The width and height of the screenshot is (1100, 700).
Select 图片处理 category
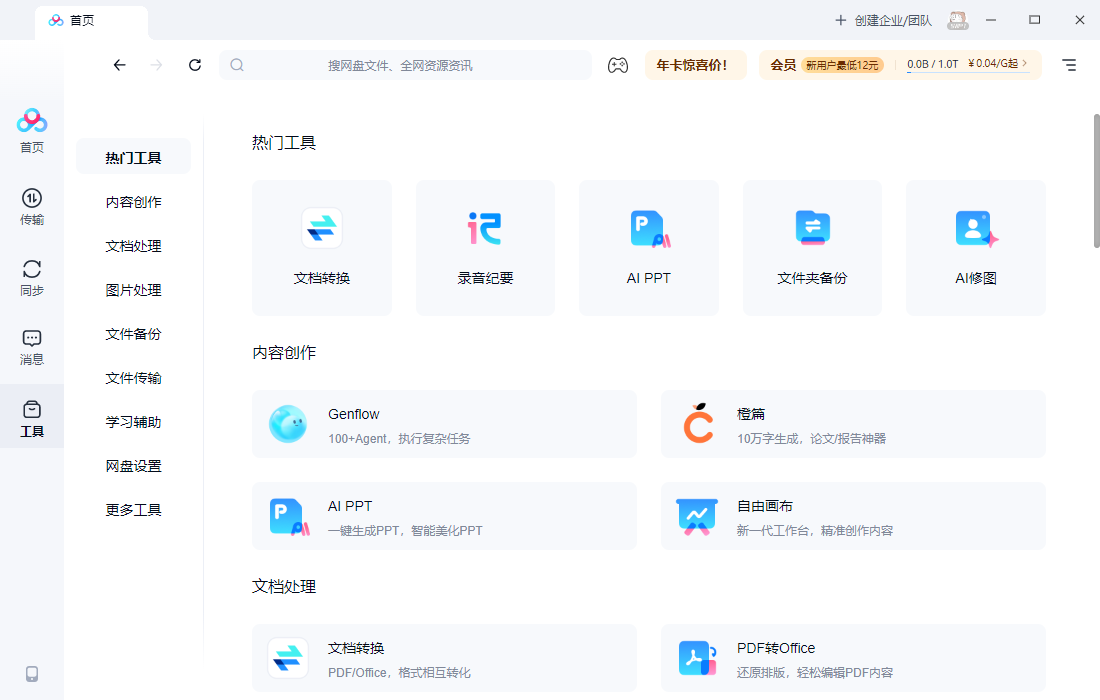tap(133, 290)
